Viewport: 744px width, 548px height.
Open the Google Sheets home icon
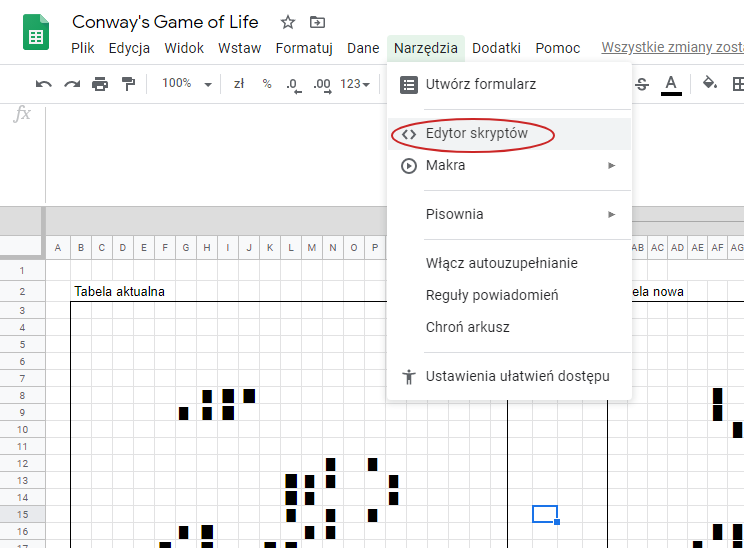coord(36,33)
